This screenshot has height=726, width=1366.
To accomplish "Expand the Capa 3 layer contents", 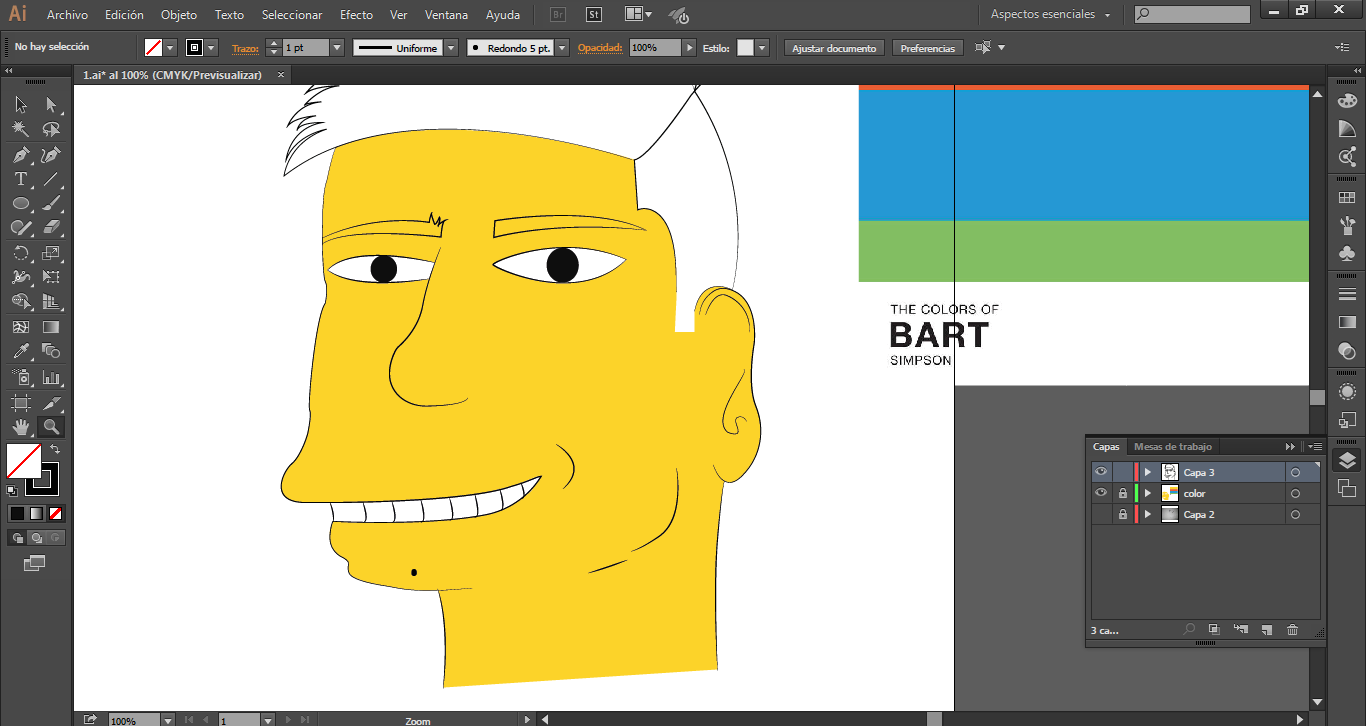I will (x=1148, y=472).
